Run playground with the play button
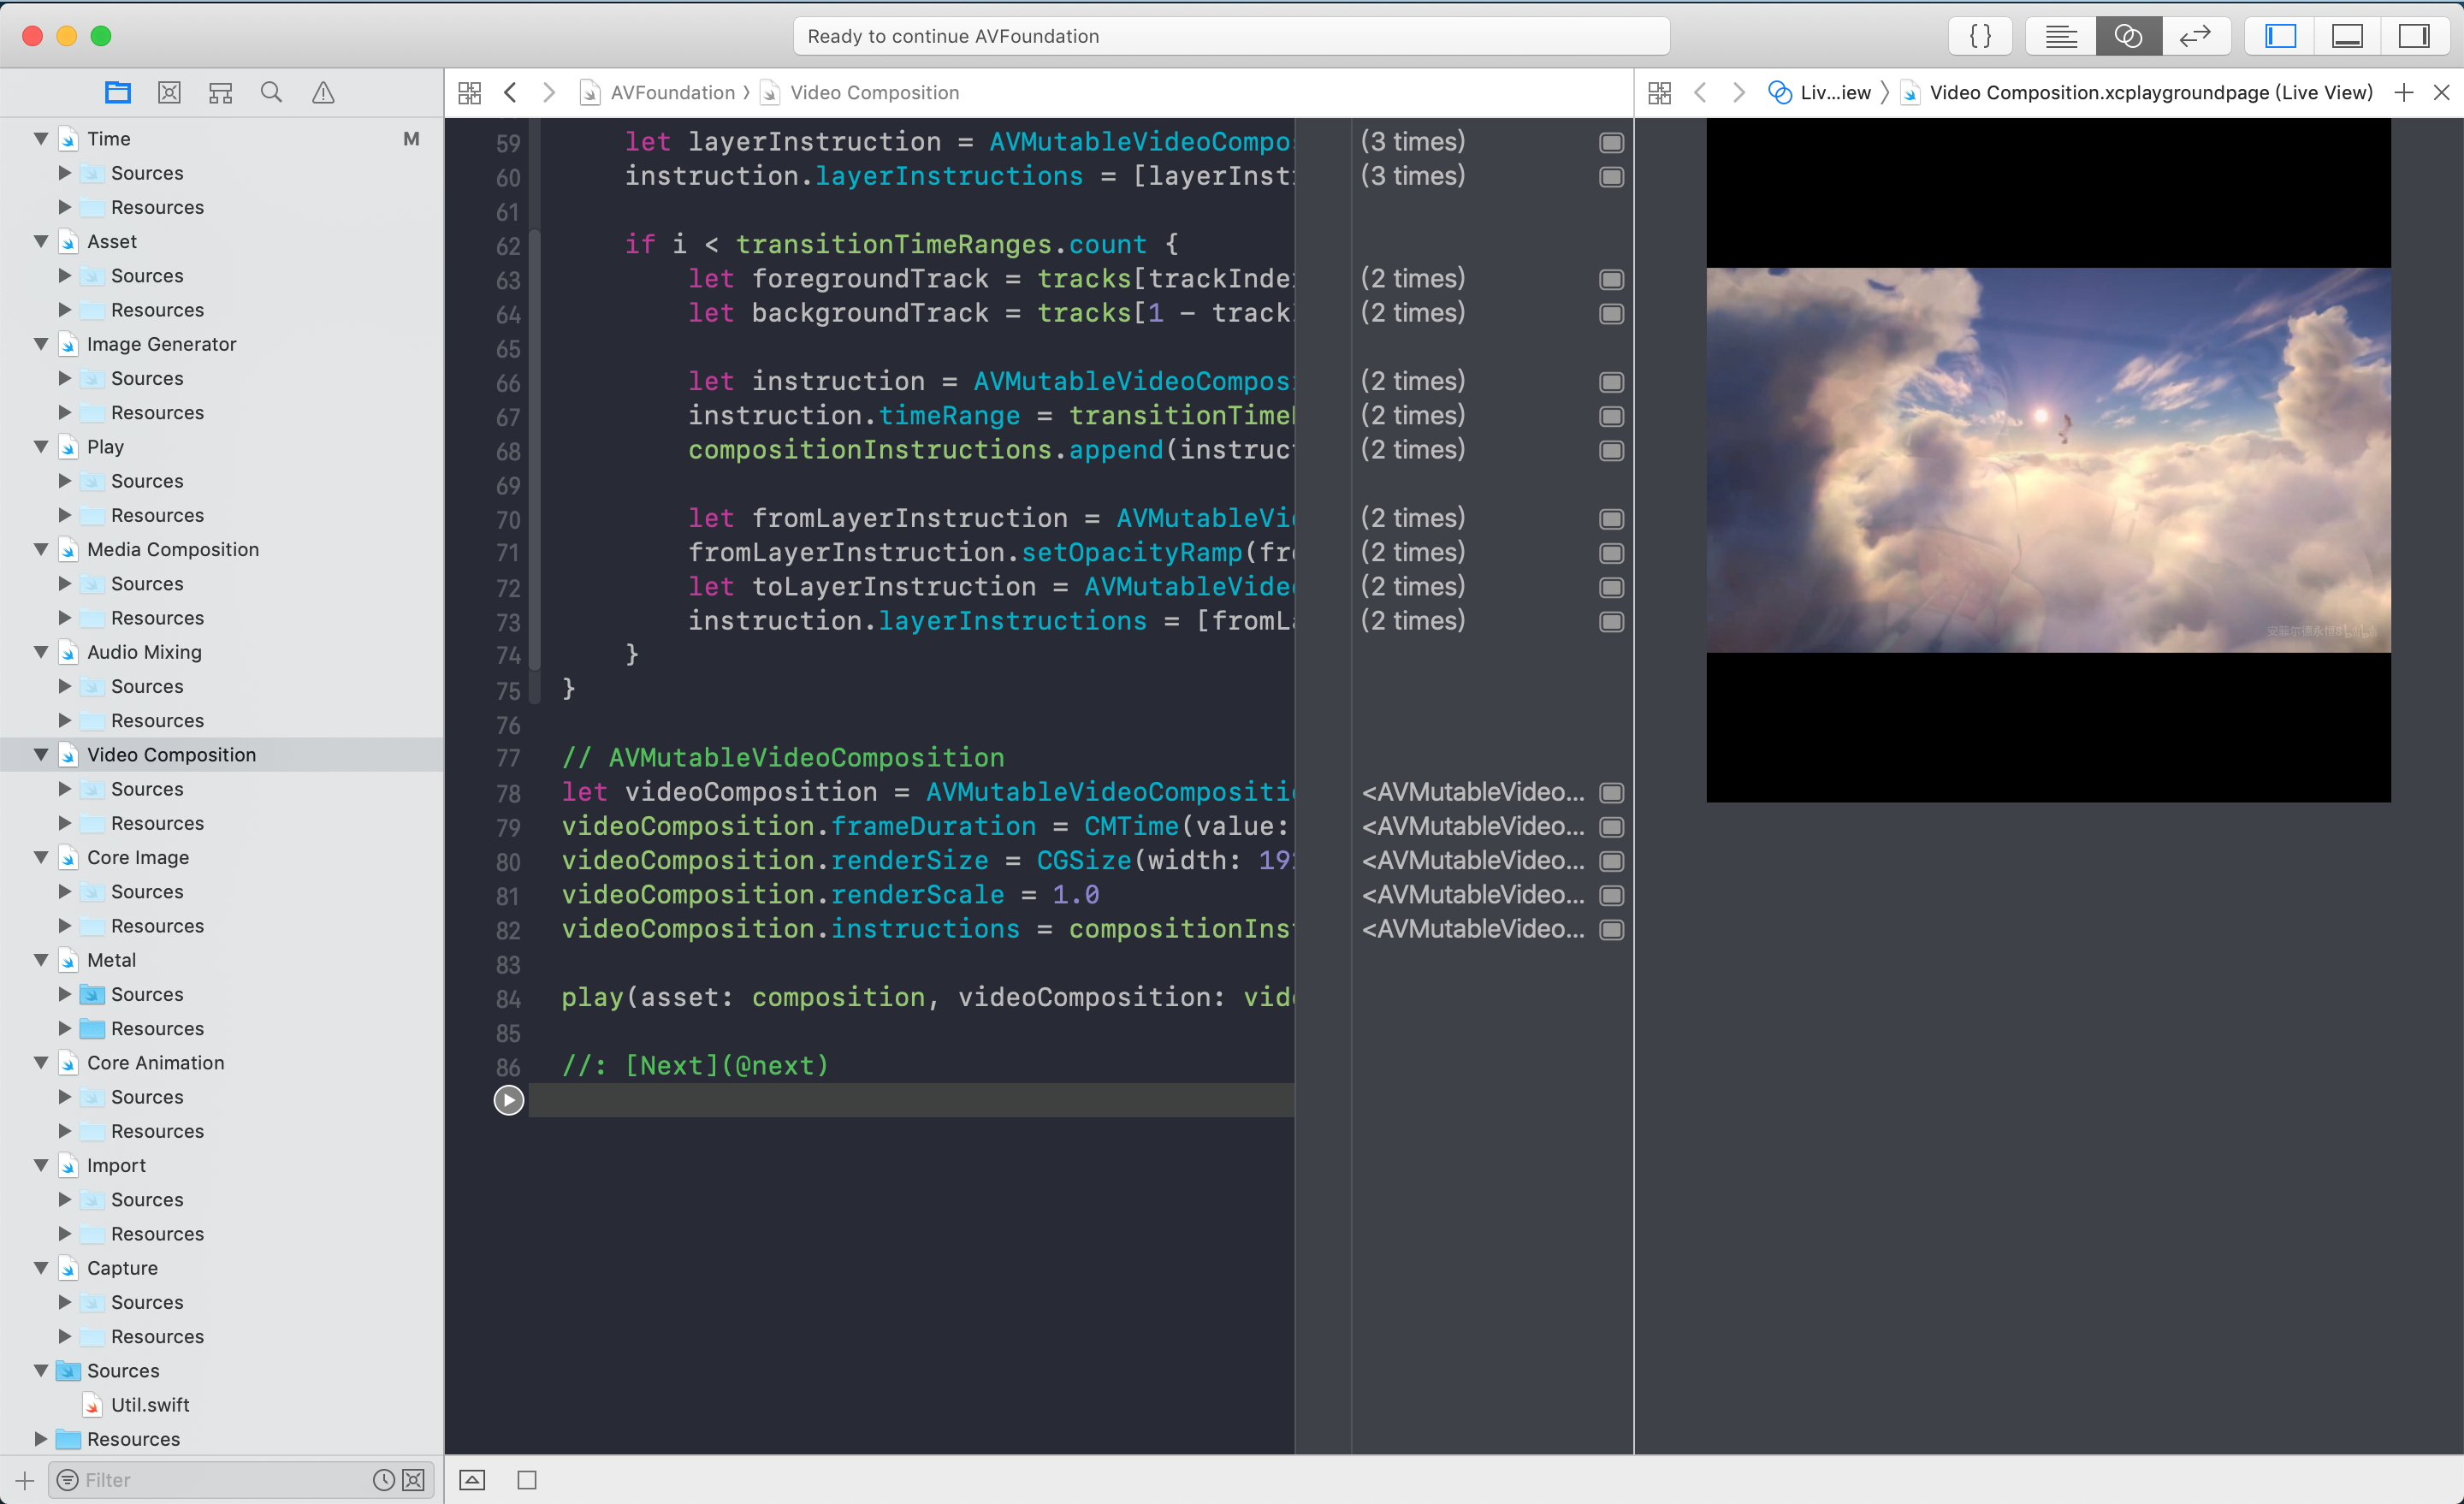 tap(508, 1100)
